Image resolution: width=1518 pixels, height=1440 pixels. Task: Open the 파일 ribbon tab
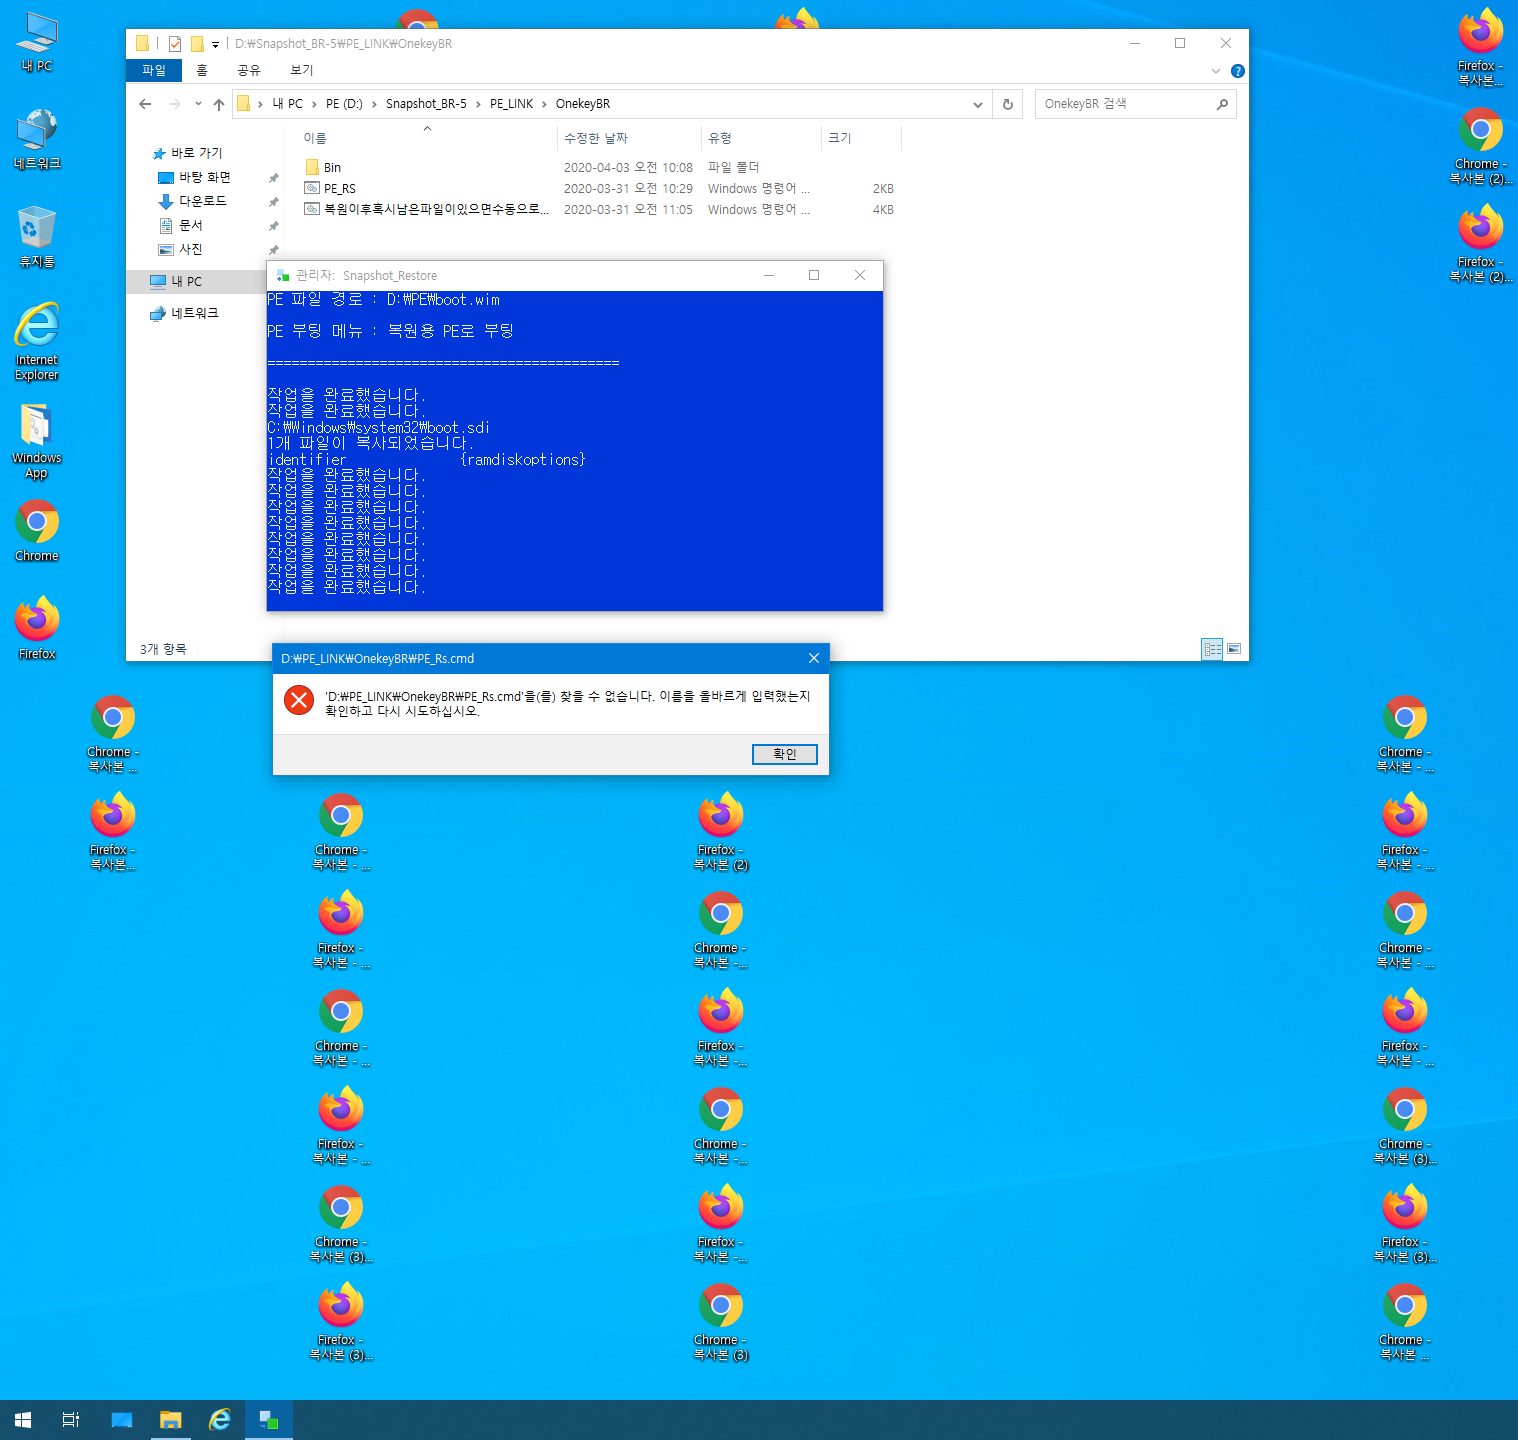coord(154,70)
